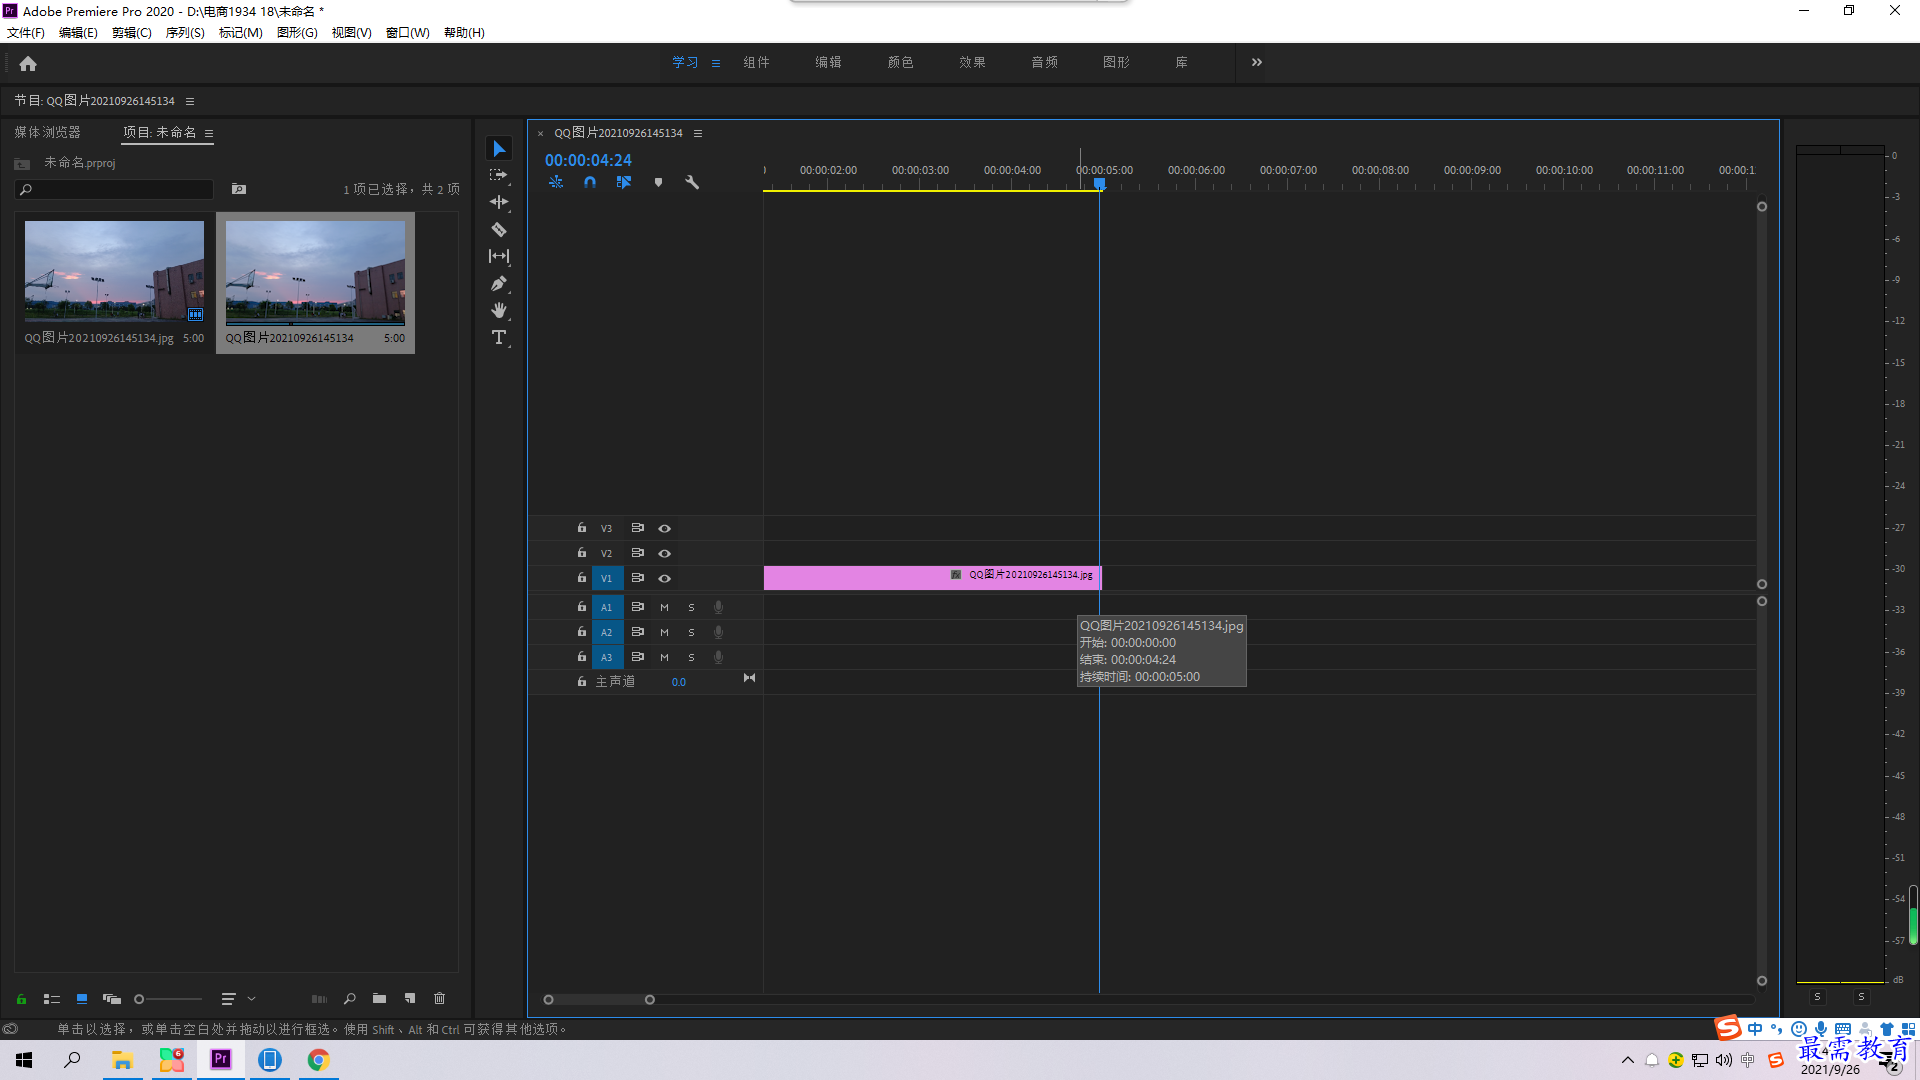1920x1080 pixels.
Task: Open the Program monitor panel menu
Action: (190, 101)
